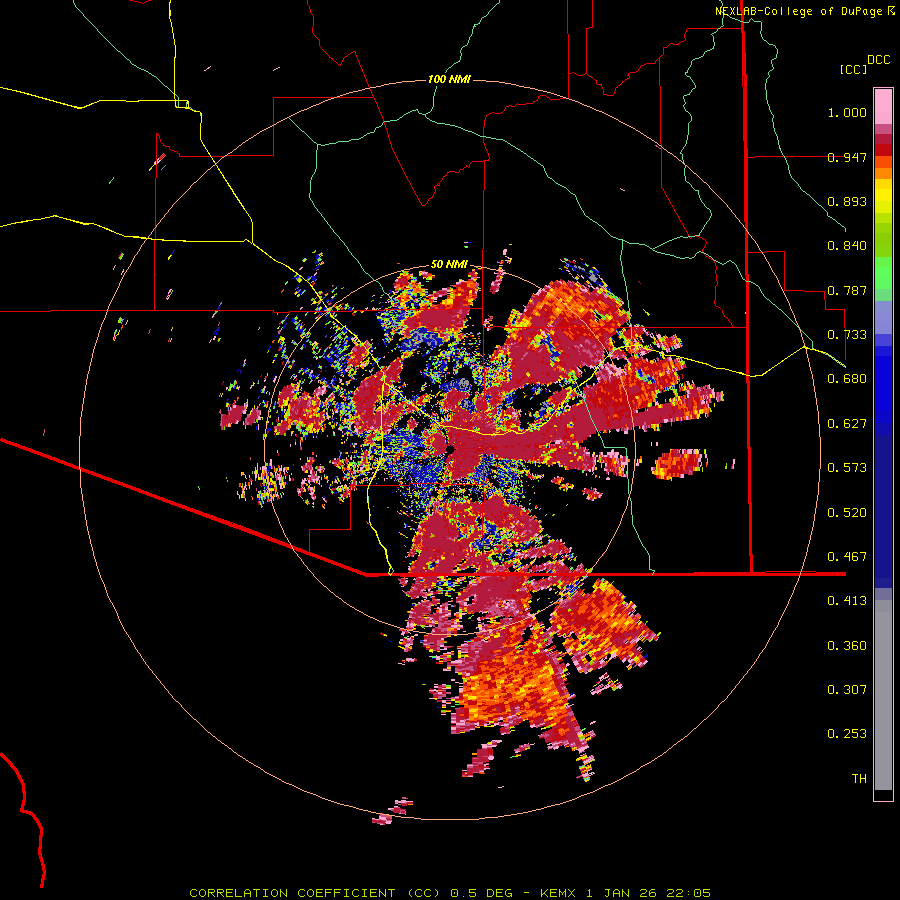Click the 100 NMI range ring label
Screen dimensions: 900x900
(x=449, y=79)
